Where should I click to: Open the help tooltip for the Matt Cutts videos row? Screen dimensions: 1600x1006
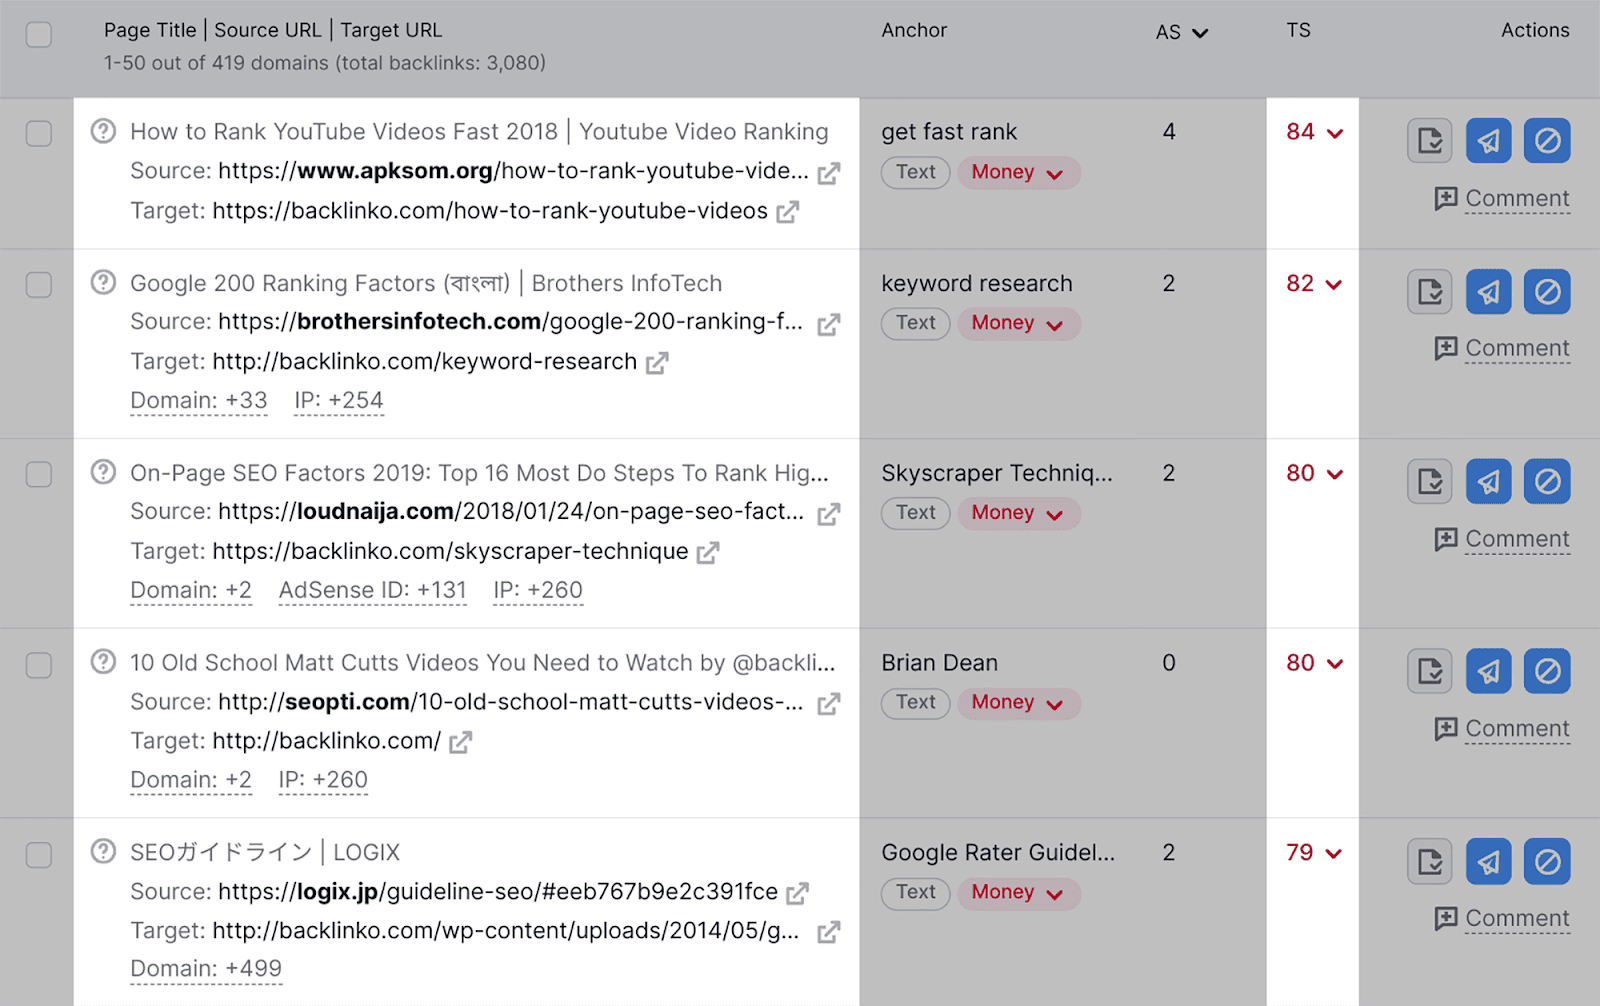click(103, 662)
